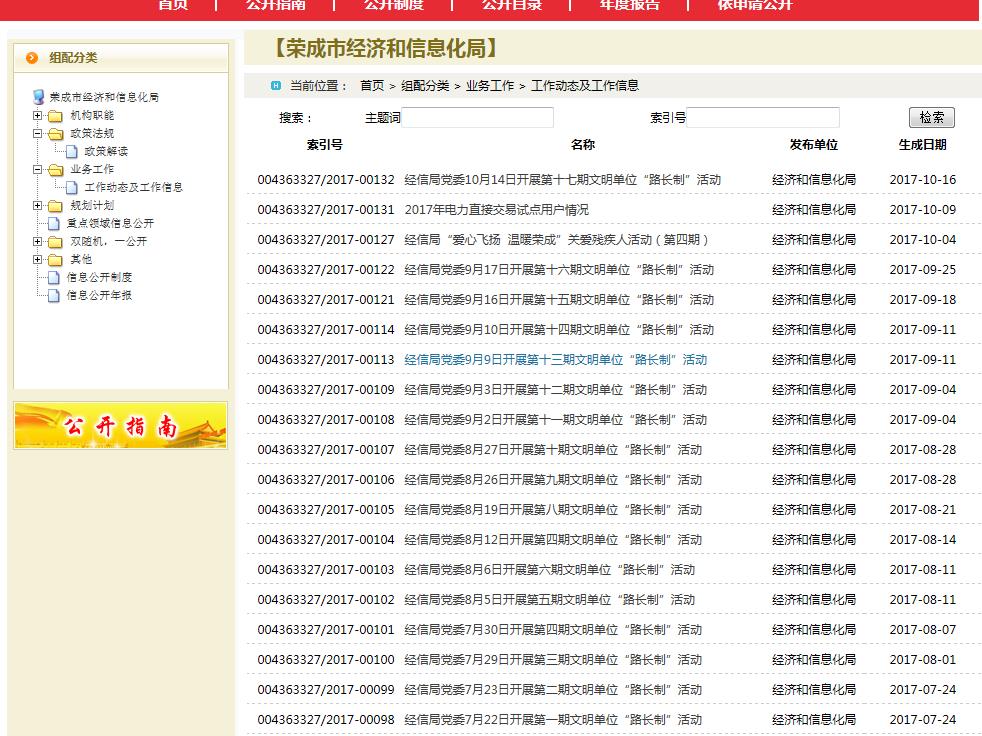Image resolution: width=982 pixels, height=736 pixels.
Task: Click the folder icon beside 规划计划
Action: 55,206
